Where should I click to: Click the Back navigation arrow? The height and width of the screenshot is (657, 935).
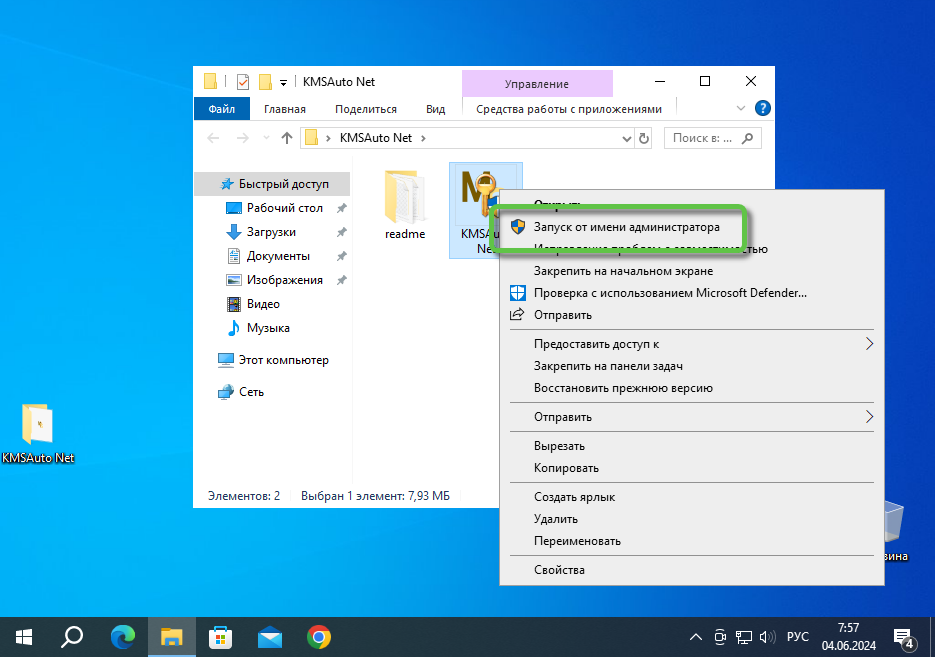(213, 138)
